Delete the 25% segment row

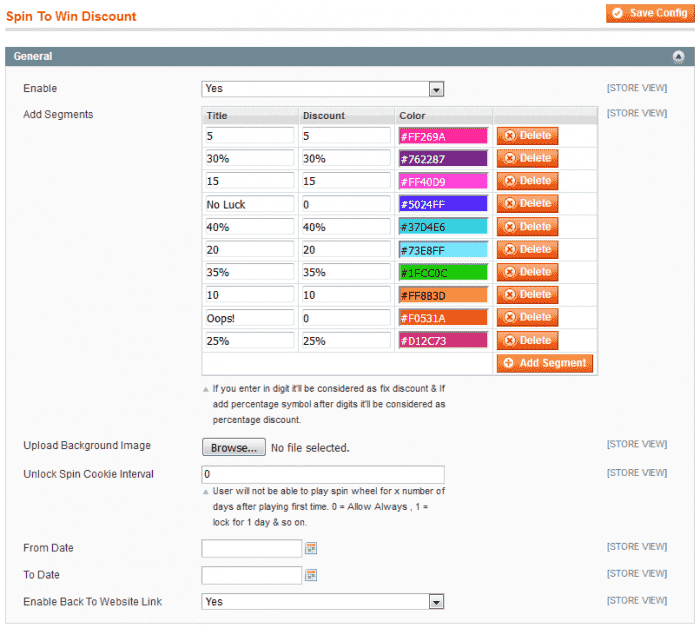527,341
